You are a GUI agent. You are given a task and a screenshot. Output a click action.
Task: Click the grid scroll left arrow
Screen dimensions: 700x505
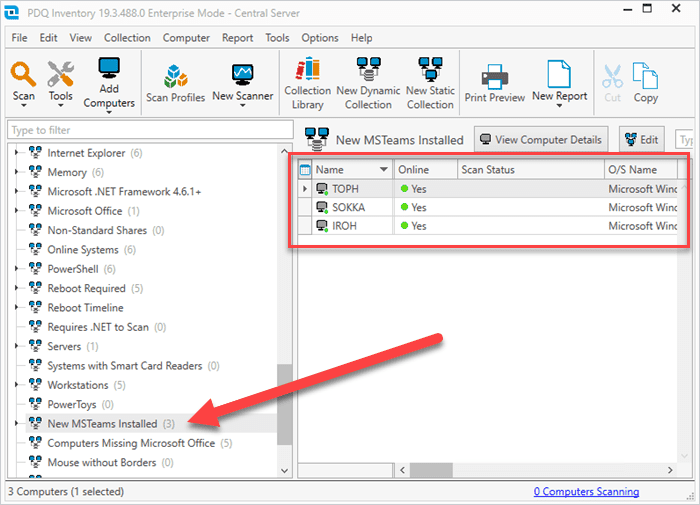(402, 470)
